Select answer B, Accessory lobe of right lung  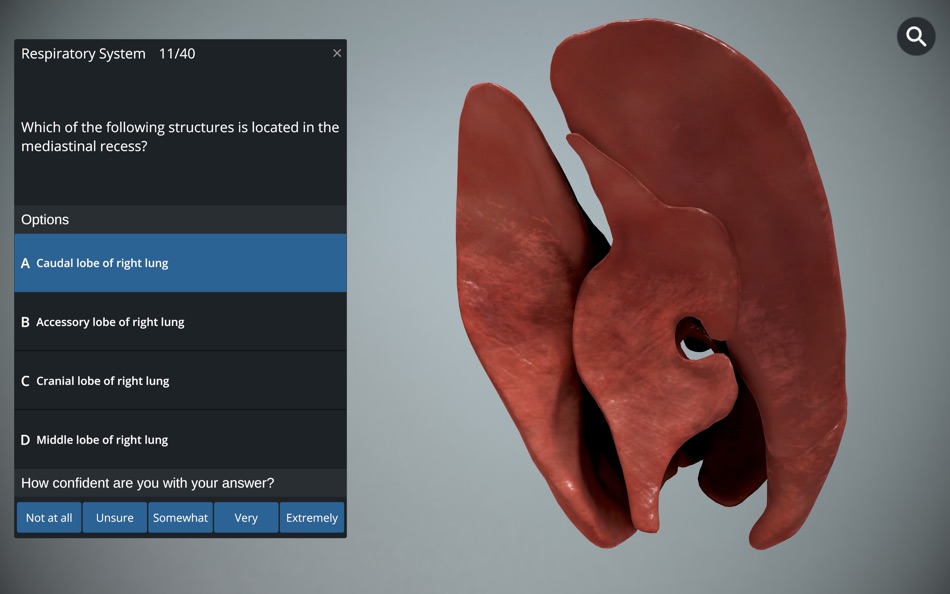(x=180, y=321)
